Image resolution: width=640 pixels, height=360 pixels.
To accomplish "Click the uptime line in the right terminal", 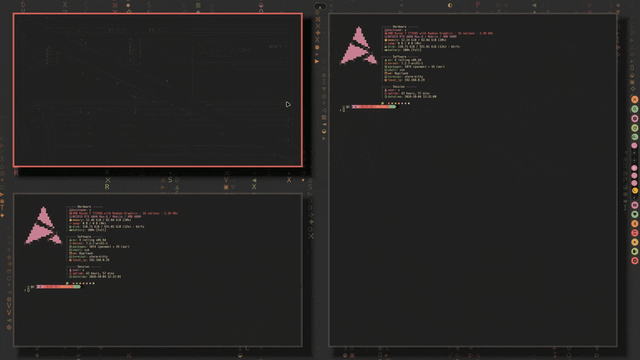I will 407,93.
